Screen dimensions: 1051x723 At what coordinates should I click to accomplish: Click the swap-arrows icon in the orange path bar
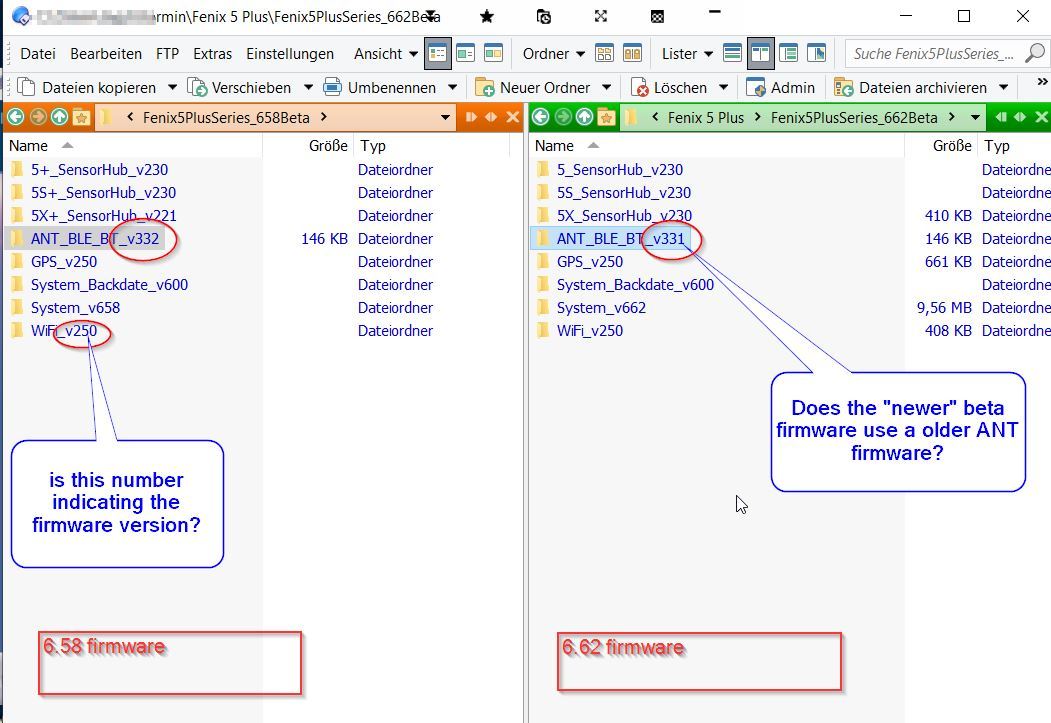point(491,117)
